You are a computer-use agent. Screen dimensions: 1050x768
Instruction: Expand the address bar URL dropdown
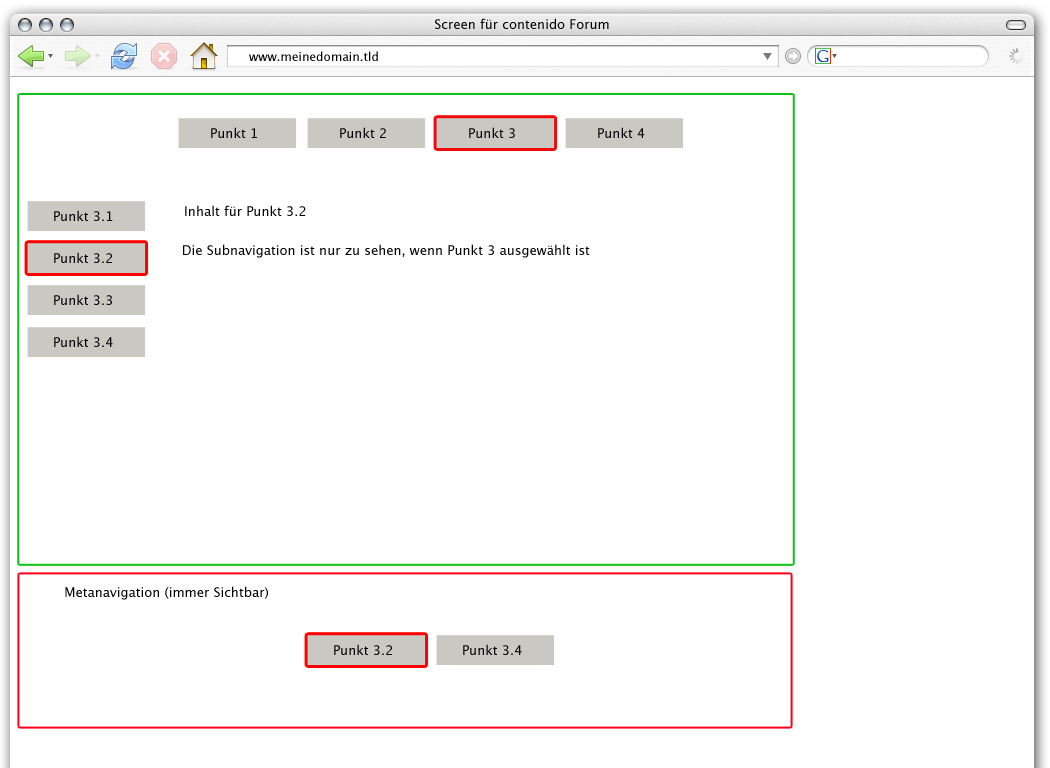(x=767, y=56)
